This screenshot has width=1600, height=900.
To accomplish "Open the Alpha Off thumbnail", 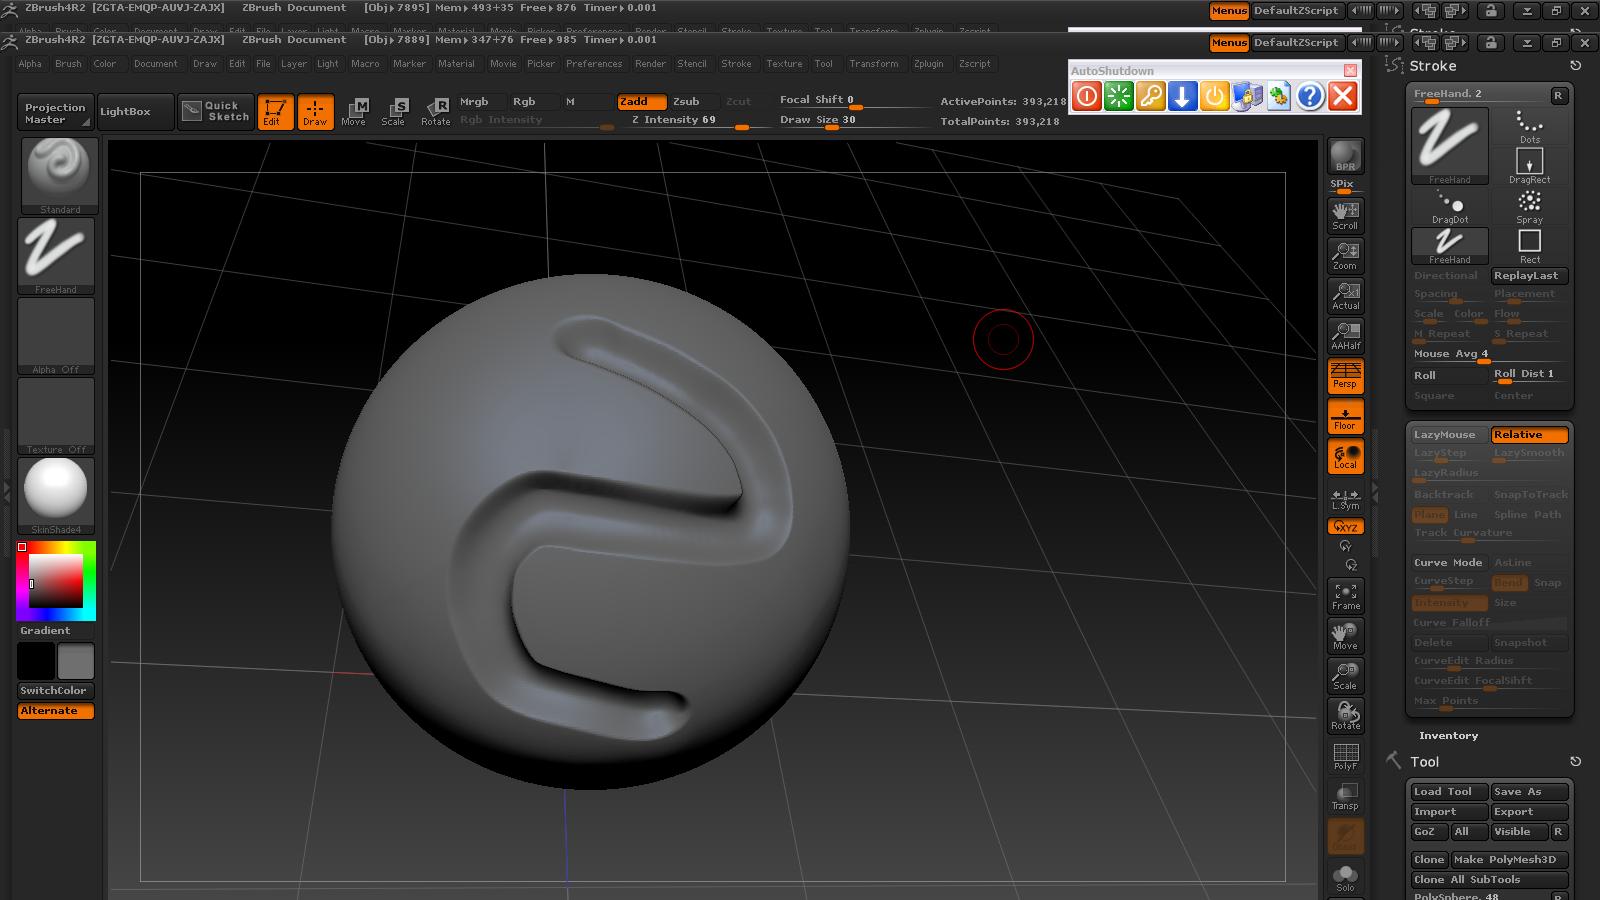I will 56,336.
